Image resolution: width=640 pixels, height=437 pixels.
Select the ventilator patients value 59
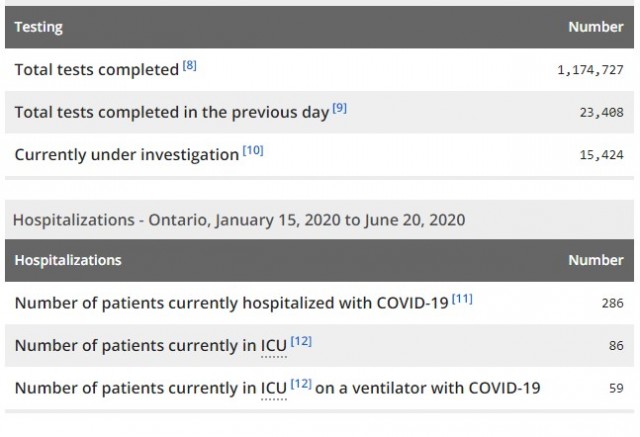pos(616,388)
